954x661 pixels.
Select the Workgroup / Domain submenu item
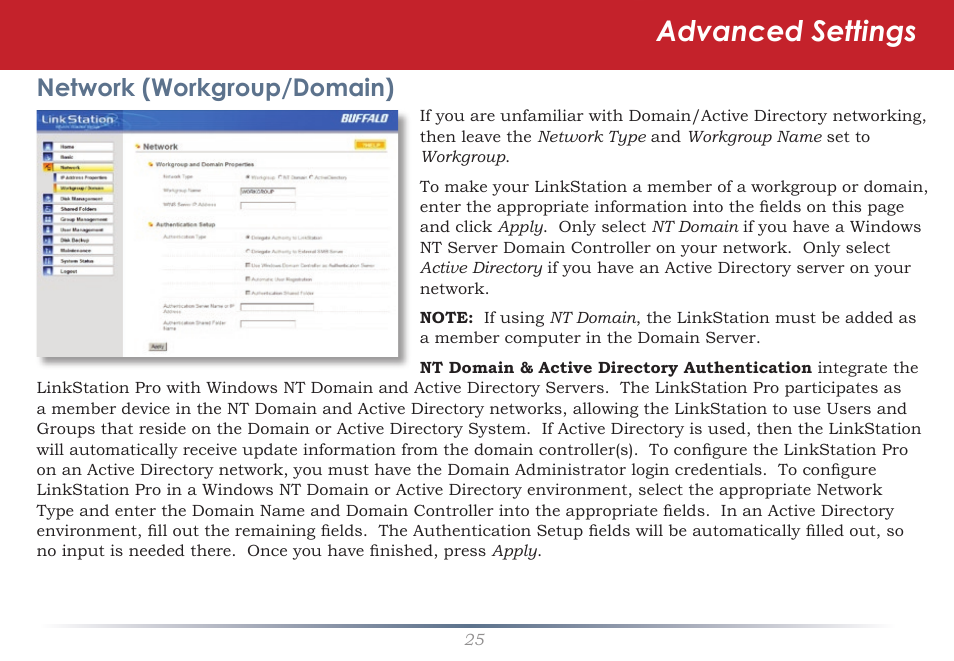pos(84,188)
